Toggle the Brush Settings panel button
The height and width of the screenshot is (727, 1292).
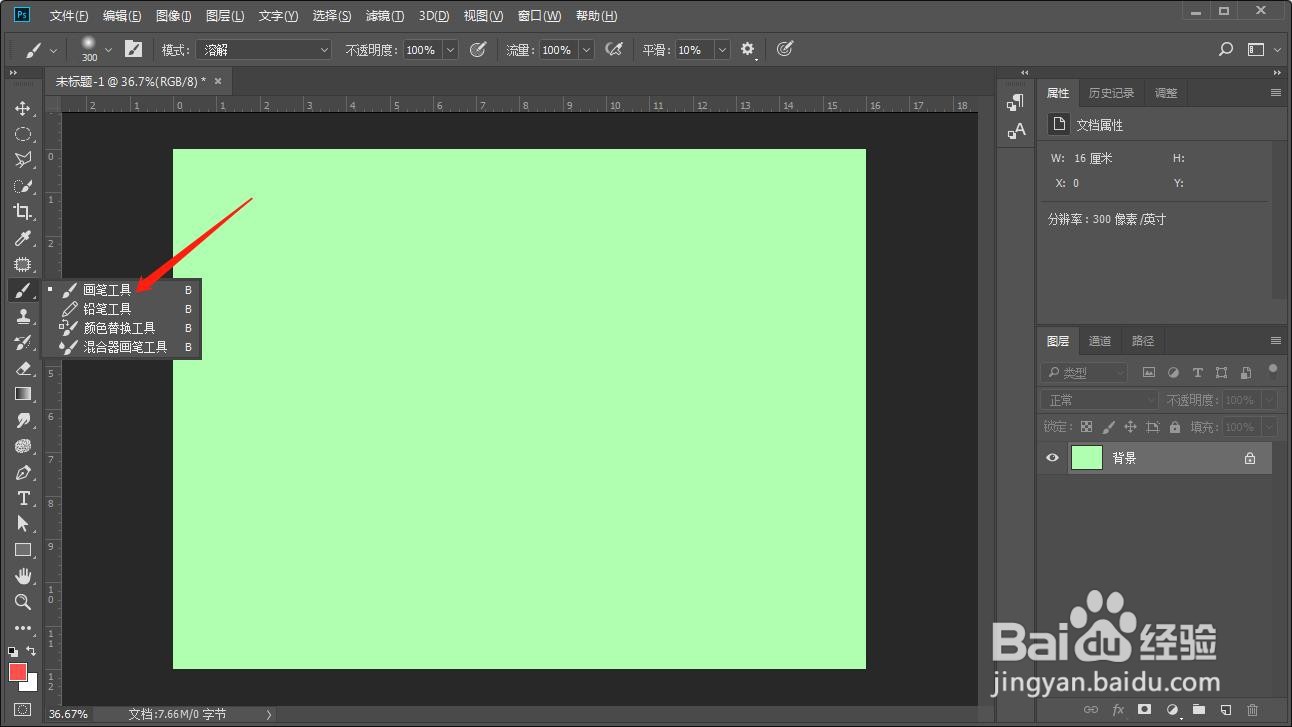(x=133, y=49)
